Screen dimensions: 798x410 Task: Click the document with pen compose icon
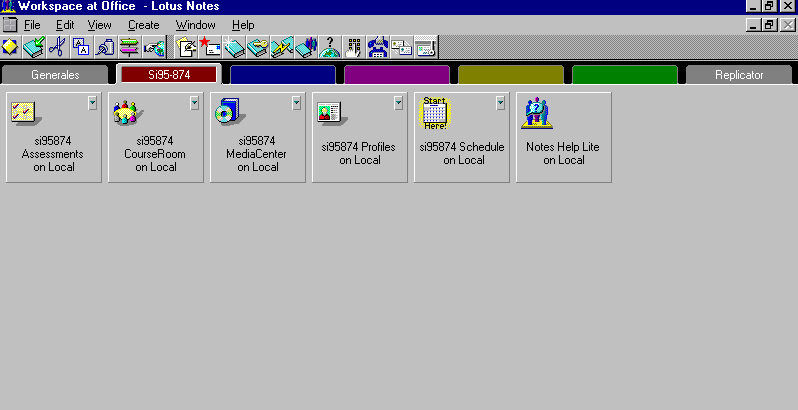click(x=186, y=47)
